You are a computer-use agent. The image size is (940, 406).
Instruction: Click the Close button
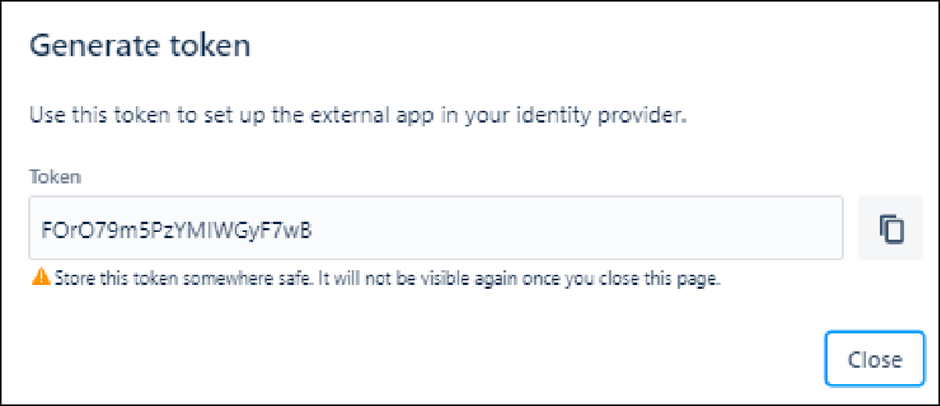tap(874, 359)
